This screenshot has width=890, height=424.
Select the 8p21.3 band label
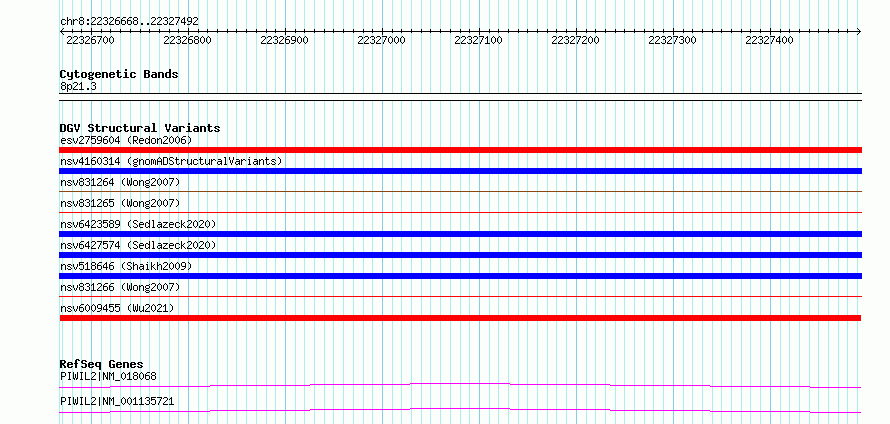tap(77, 87)
